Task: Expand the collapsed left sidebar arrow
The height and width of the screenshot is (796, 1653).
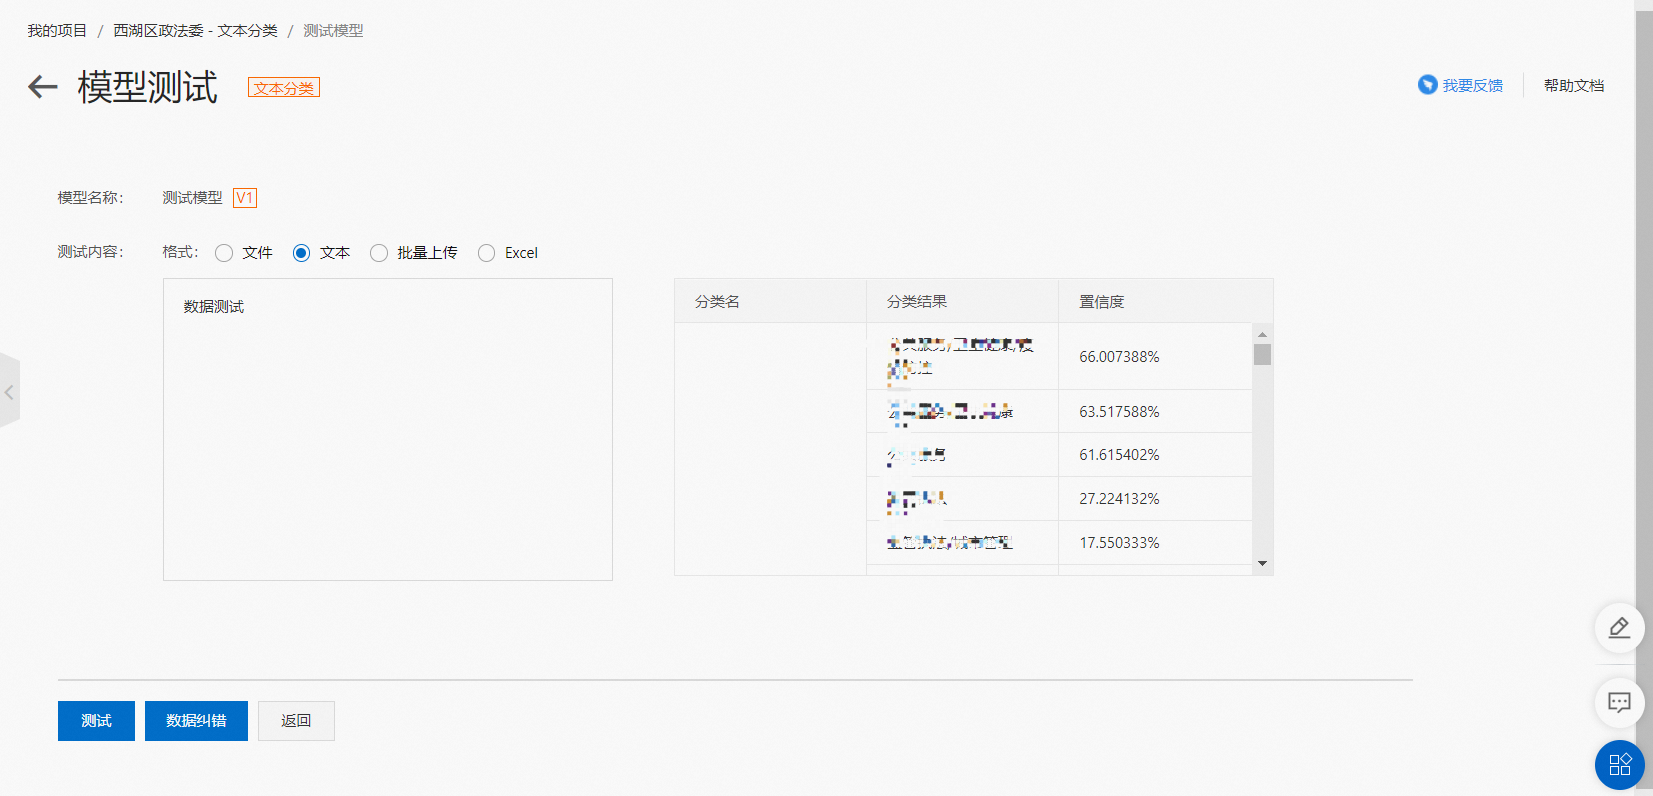Action: coord(9,392)
